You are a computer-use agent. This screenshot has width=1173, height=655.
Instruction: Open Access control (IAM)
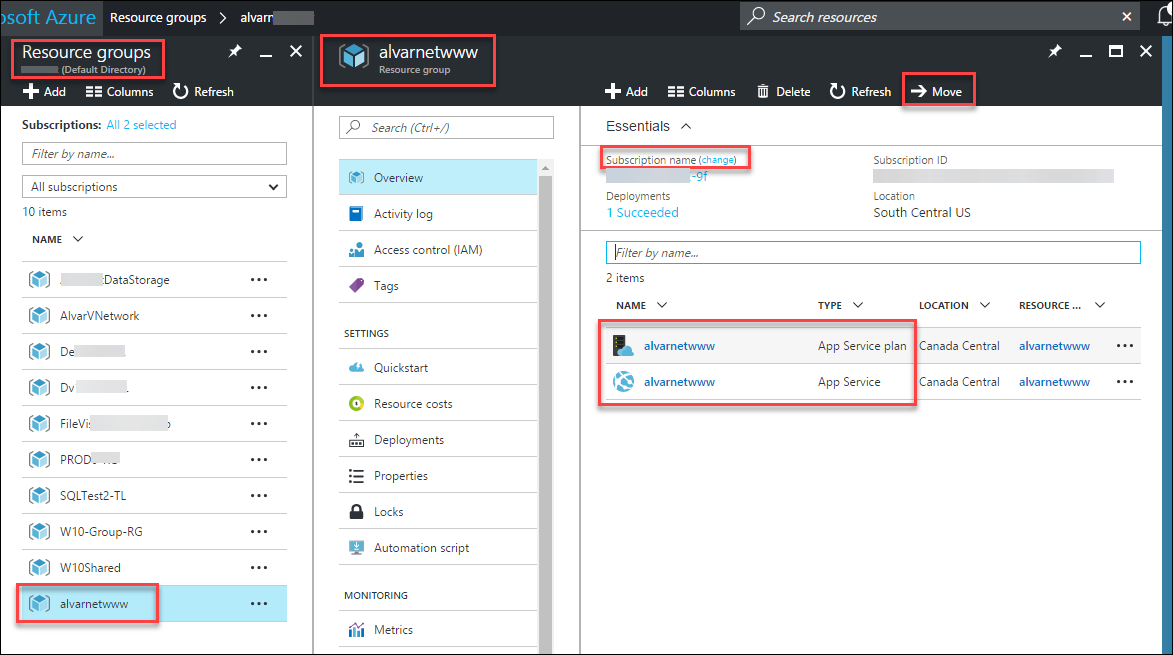(x=438, y=250)
